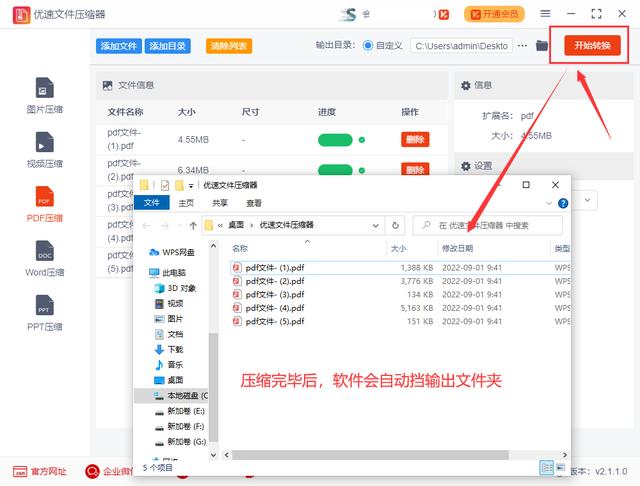The width and height of the screenshot is (640, 486).
Task: Click 桌面 in the address breadcrumb
Action: (236, 225)
